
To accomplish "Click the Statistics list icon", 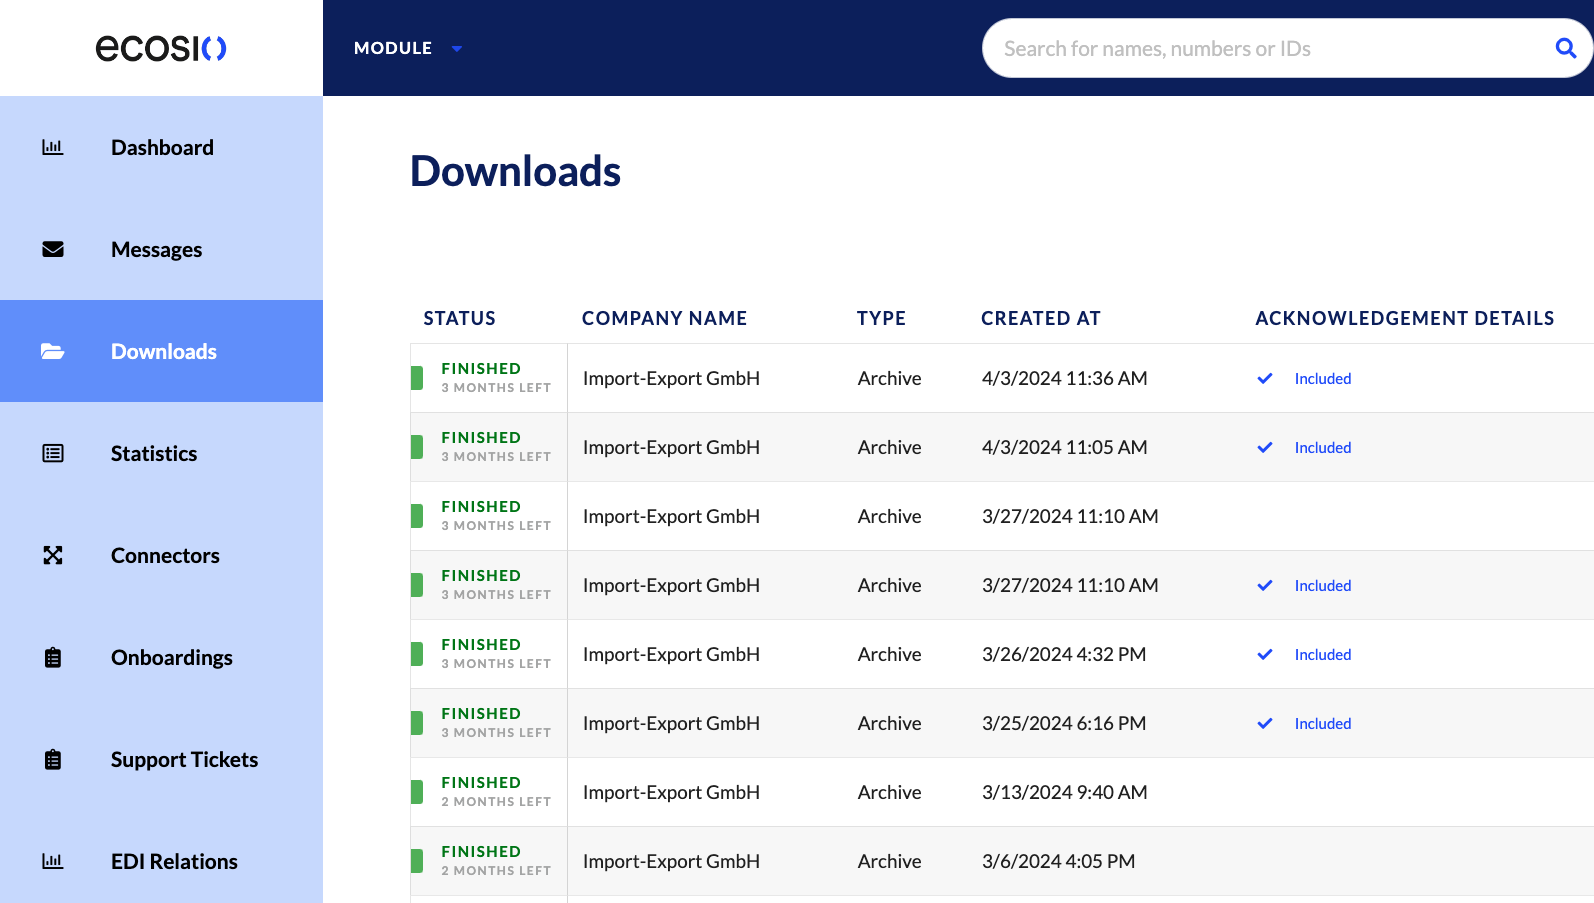I will pyautogui.click(x=53, y=453).
